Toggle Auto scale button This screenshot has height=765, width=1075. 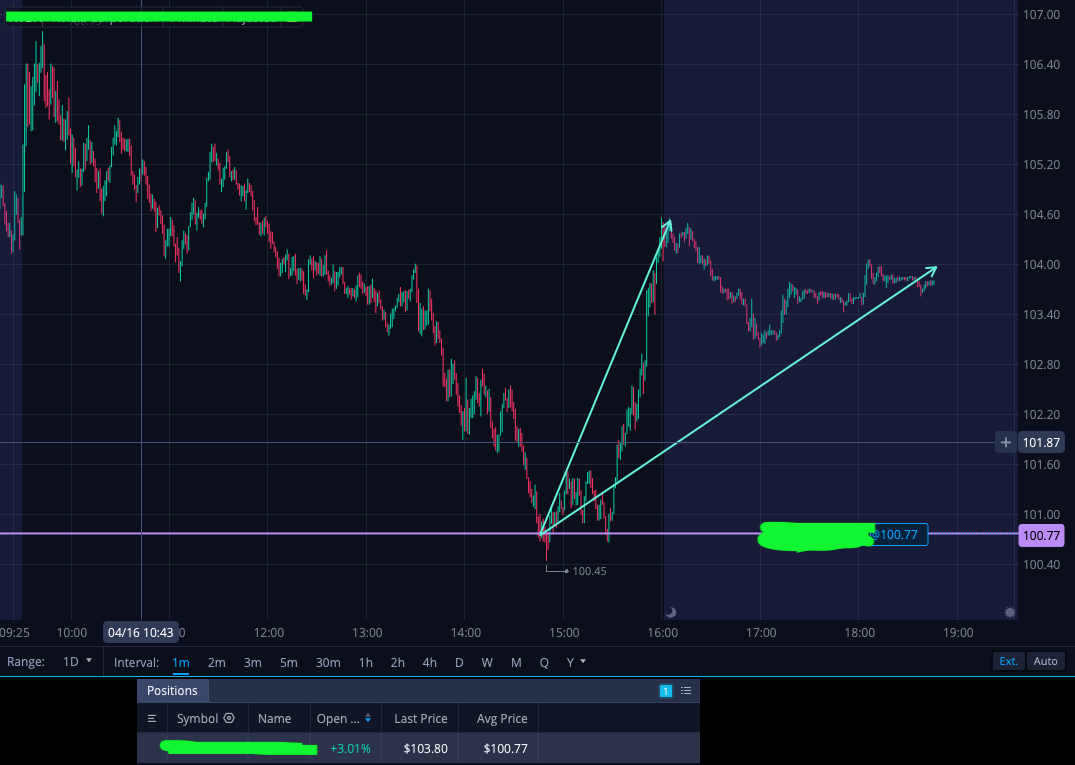pyautogui.click(x=1046, y=661)
